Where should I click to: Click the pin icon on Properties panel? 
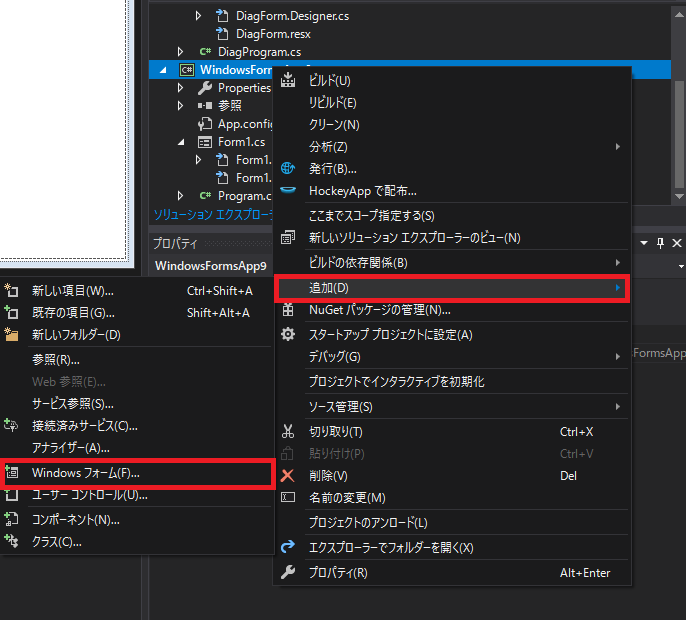click(x=660, y=243)
